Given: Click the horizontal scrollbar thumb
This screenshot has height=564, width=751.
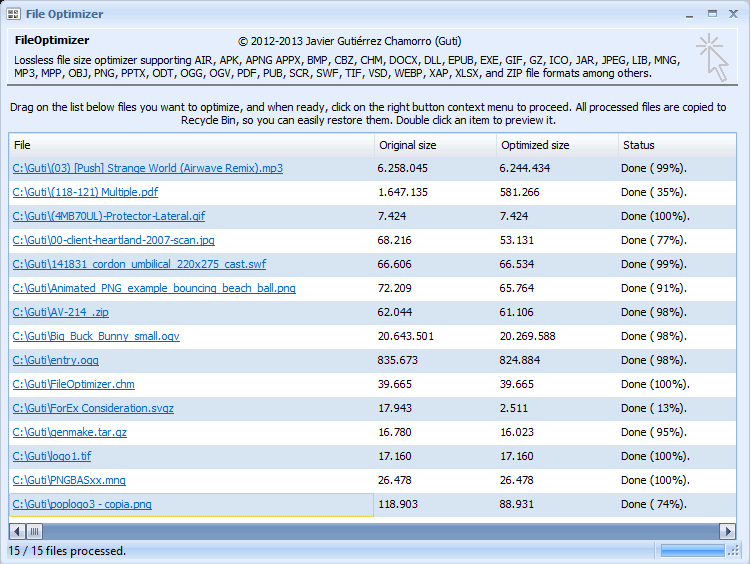Looking at the screenshot, I should point(34,531).
